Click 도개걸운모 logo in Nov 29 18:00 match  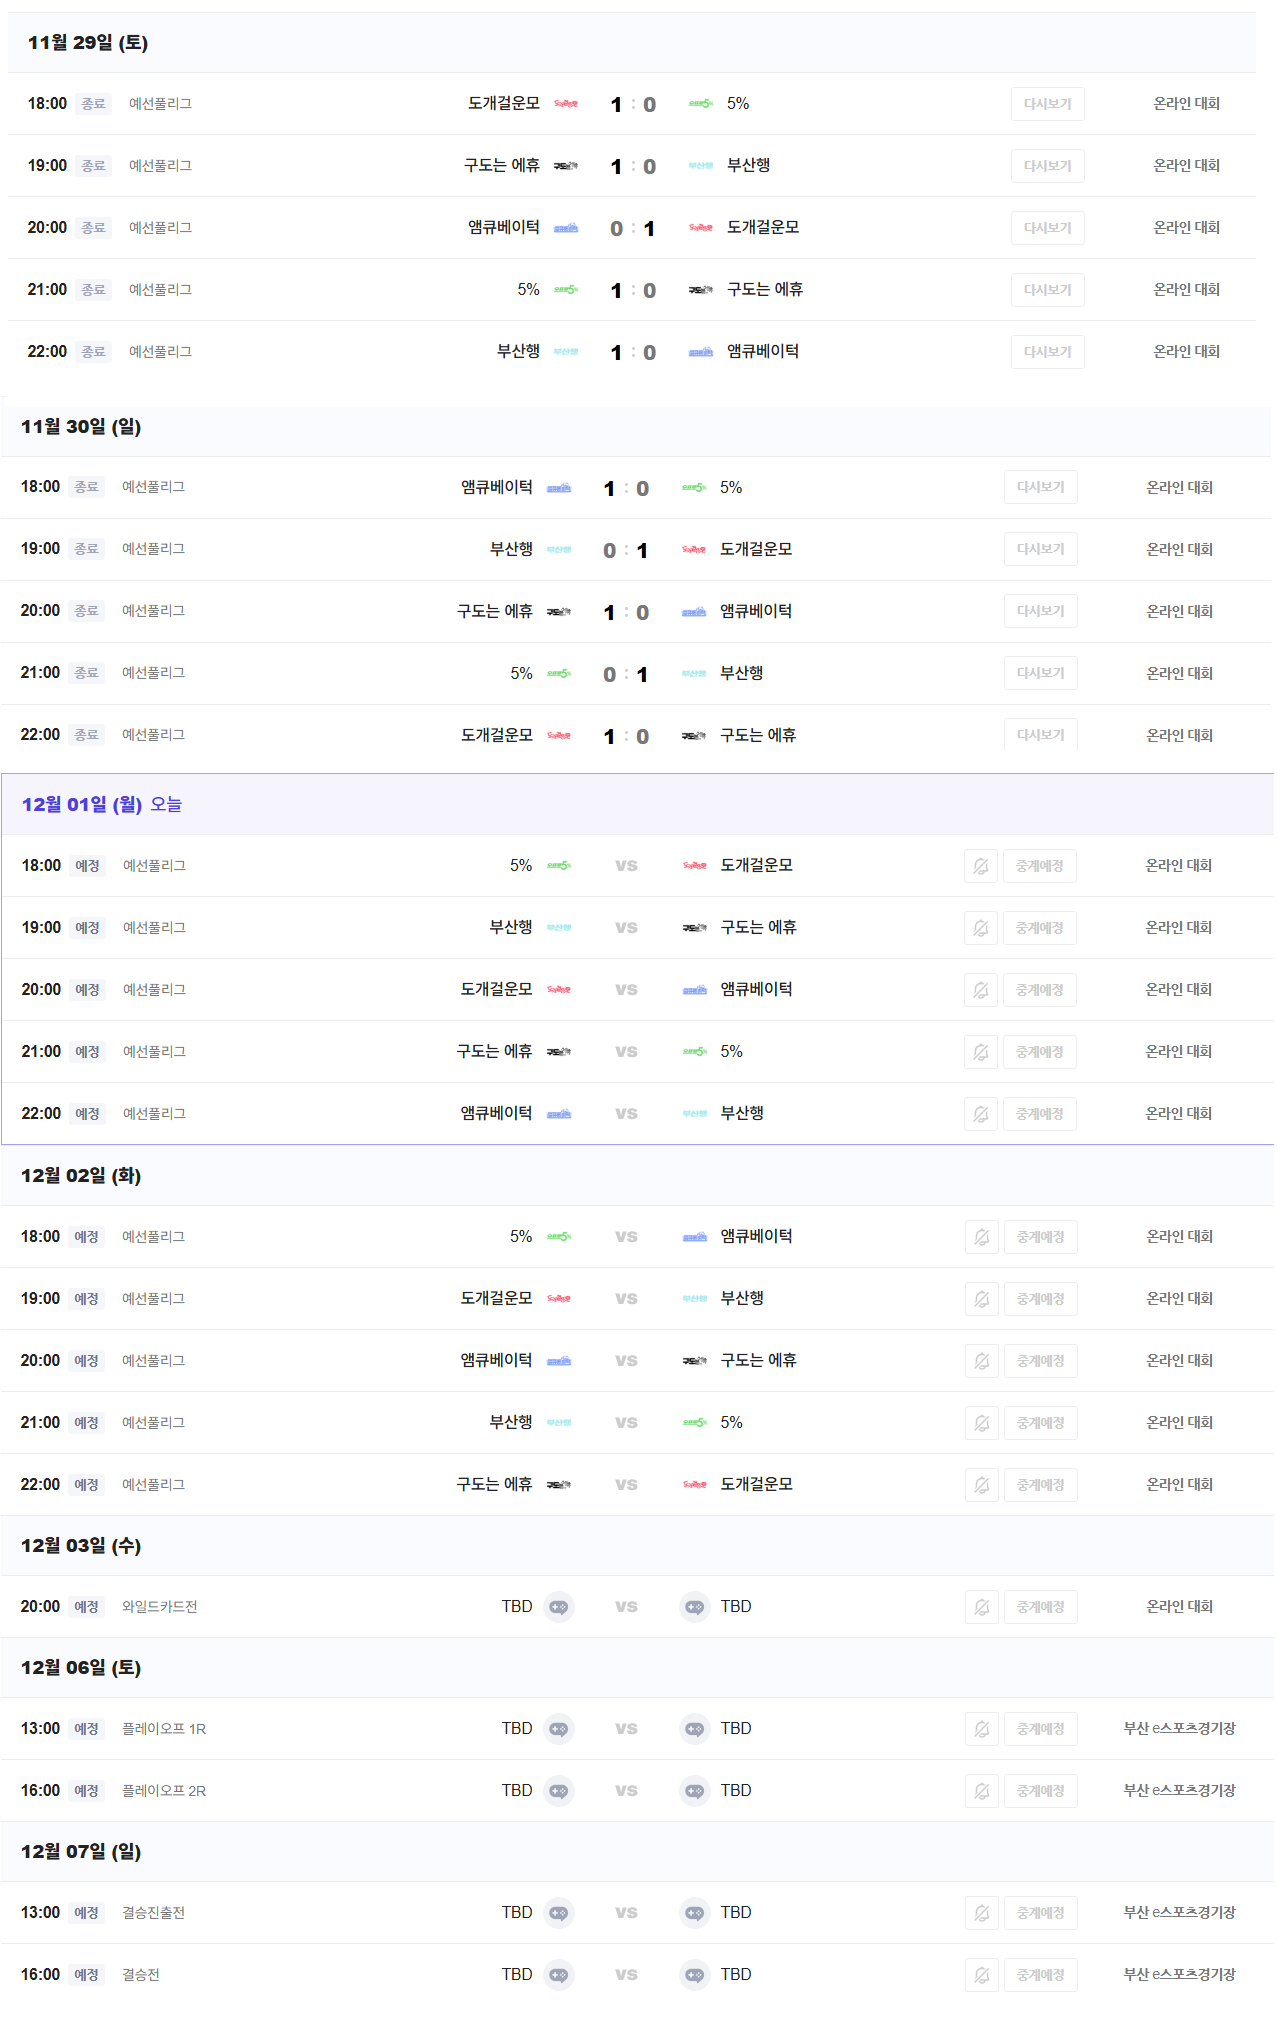[x=566, y=104]
